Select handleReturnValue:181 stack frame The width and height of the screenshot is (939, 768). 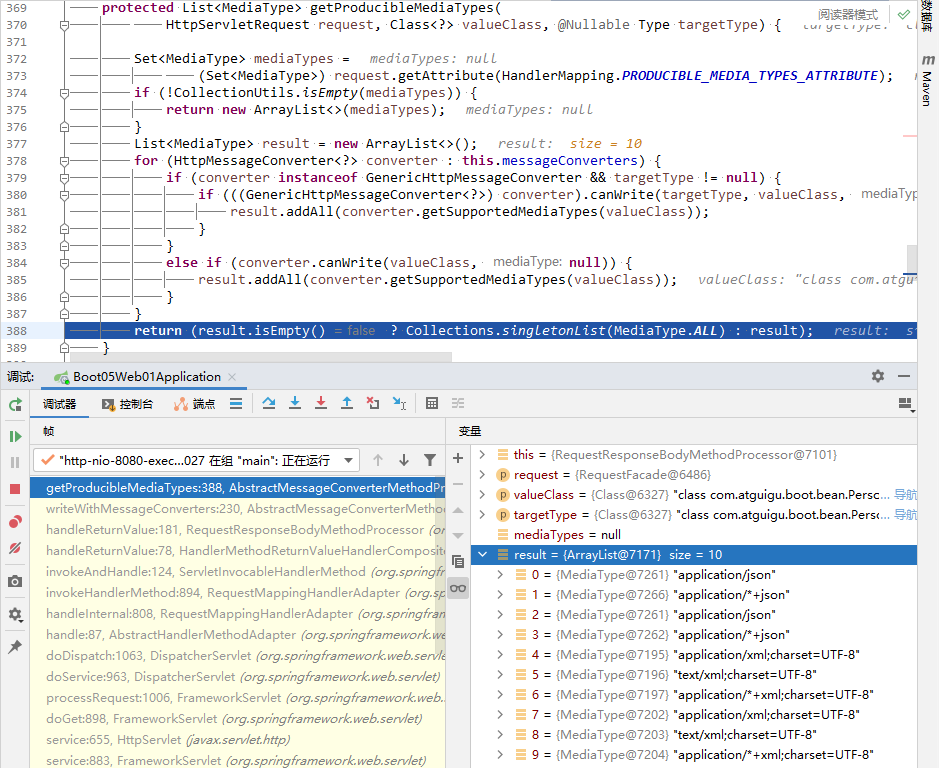(x=238, y=530)
